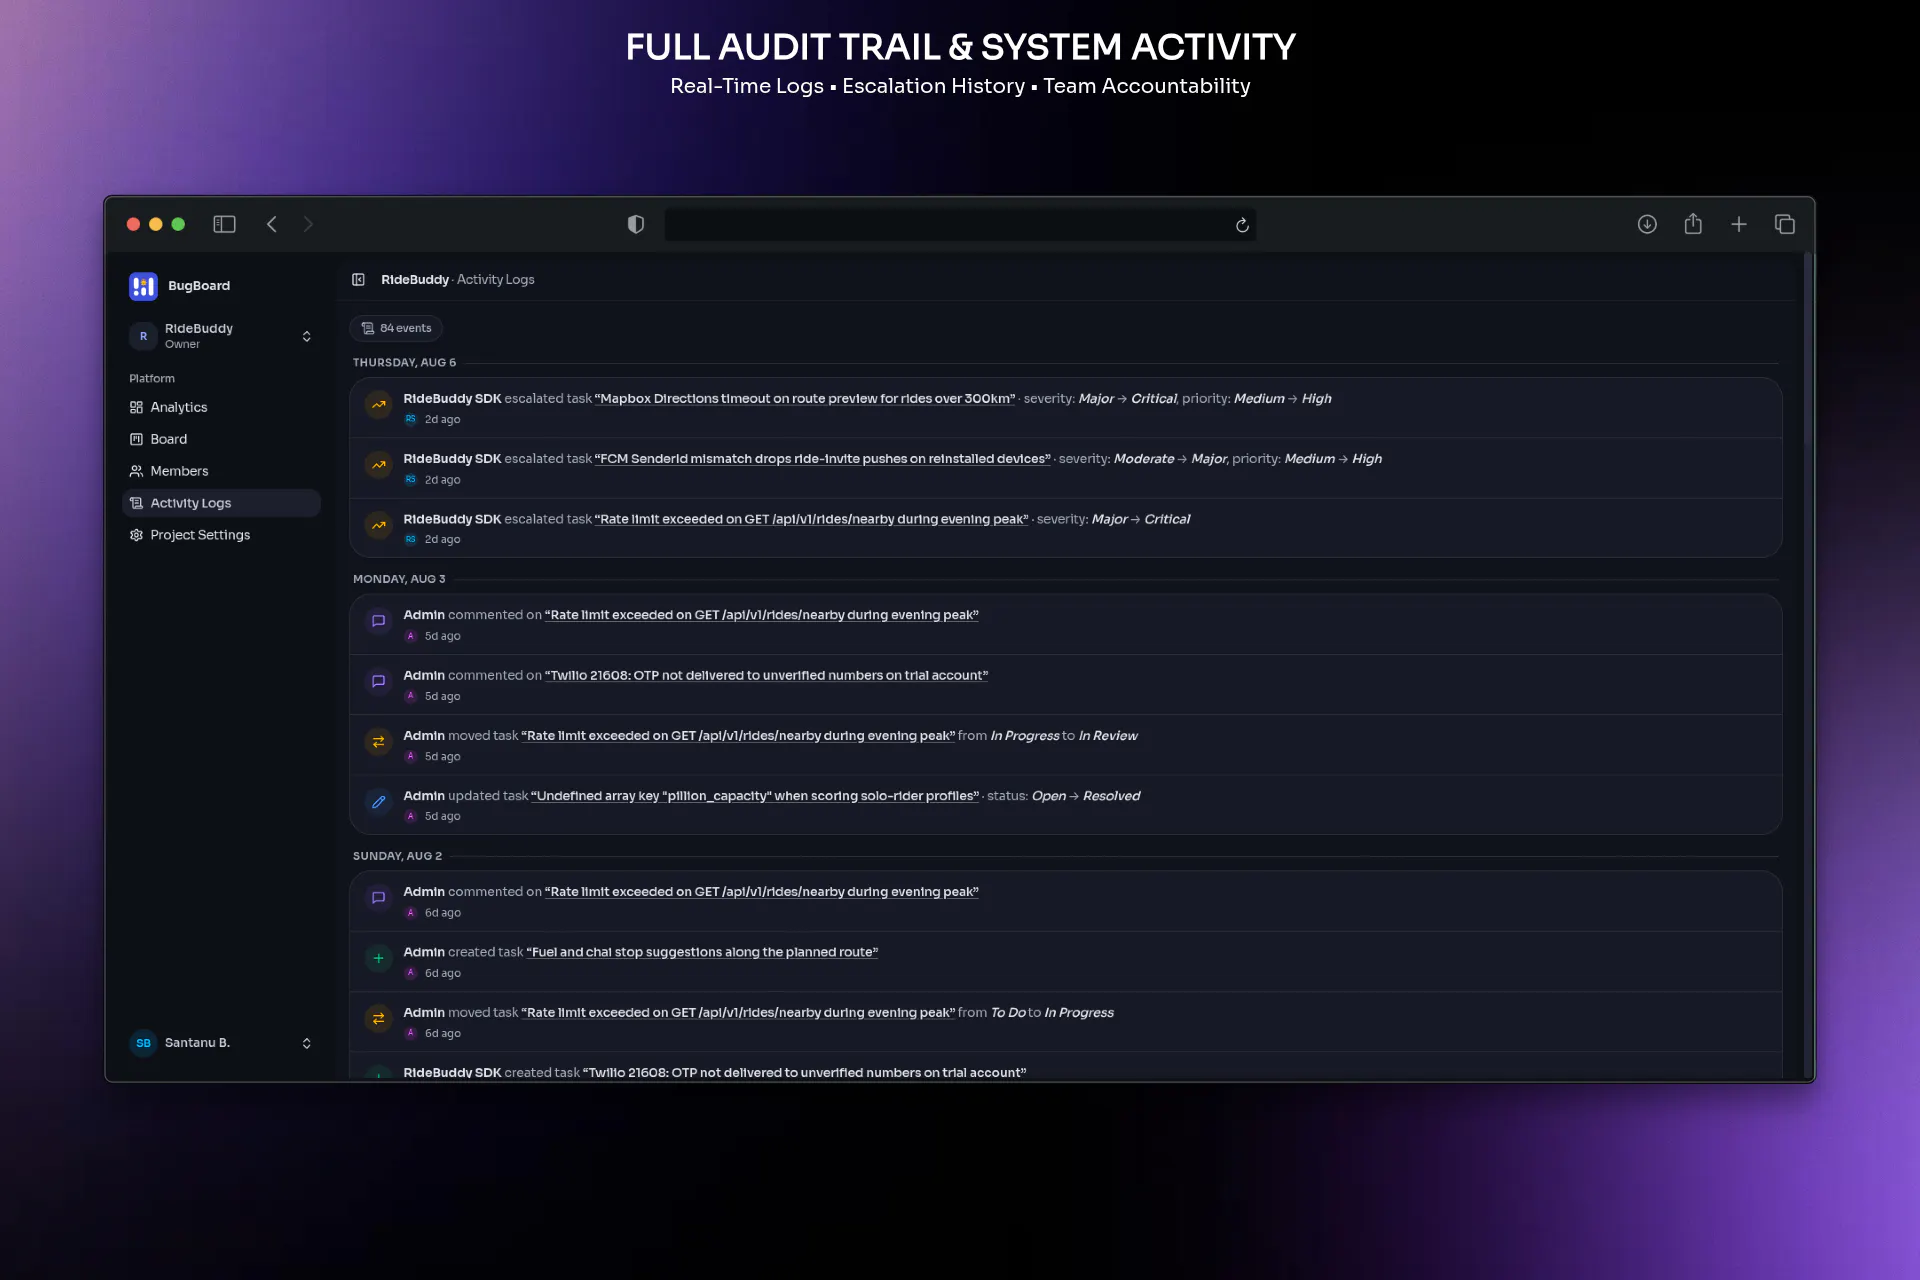Go forward with the browser forward arrow
This screenshot has width=1920, height=1280.
(308, 224)
